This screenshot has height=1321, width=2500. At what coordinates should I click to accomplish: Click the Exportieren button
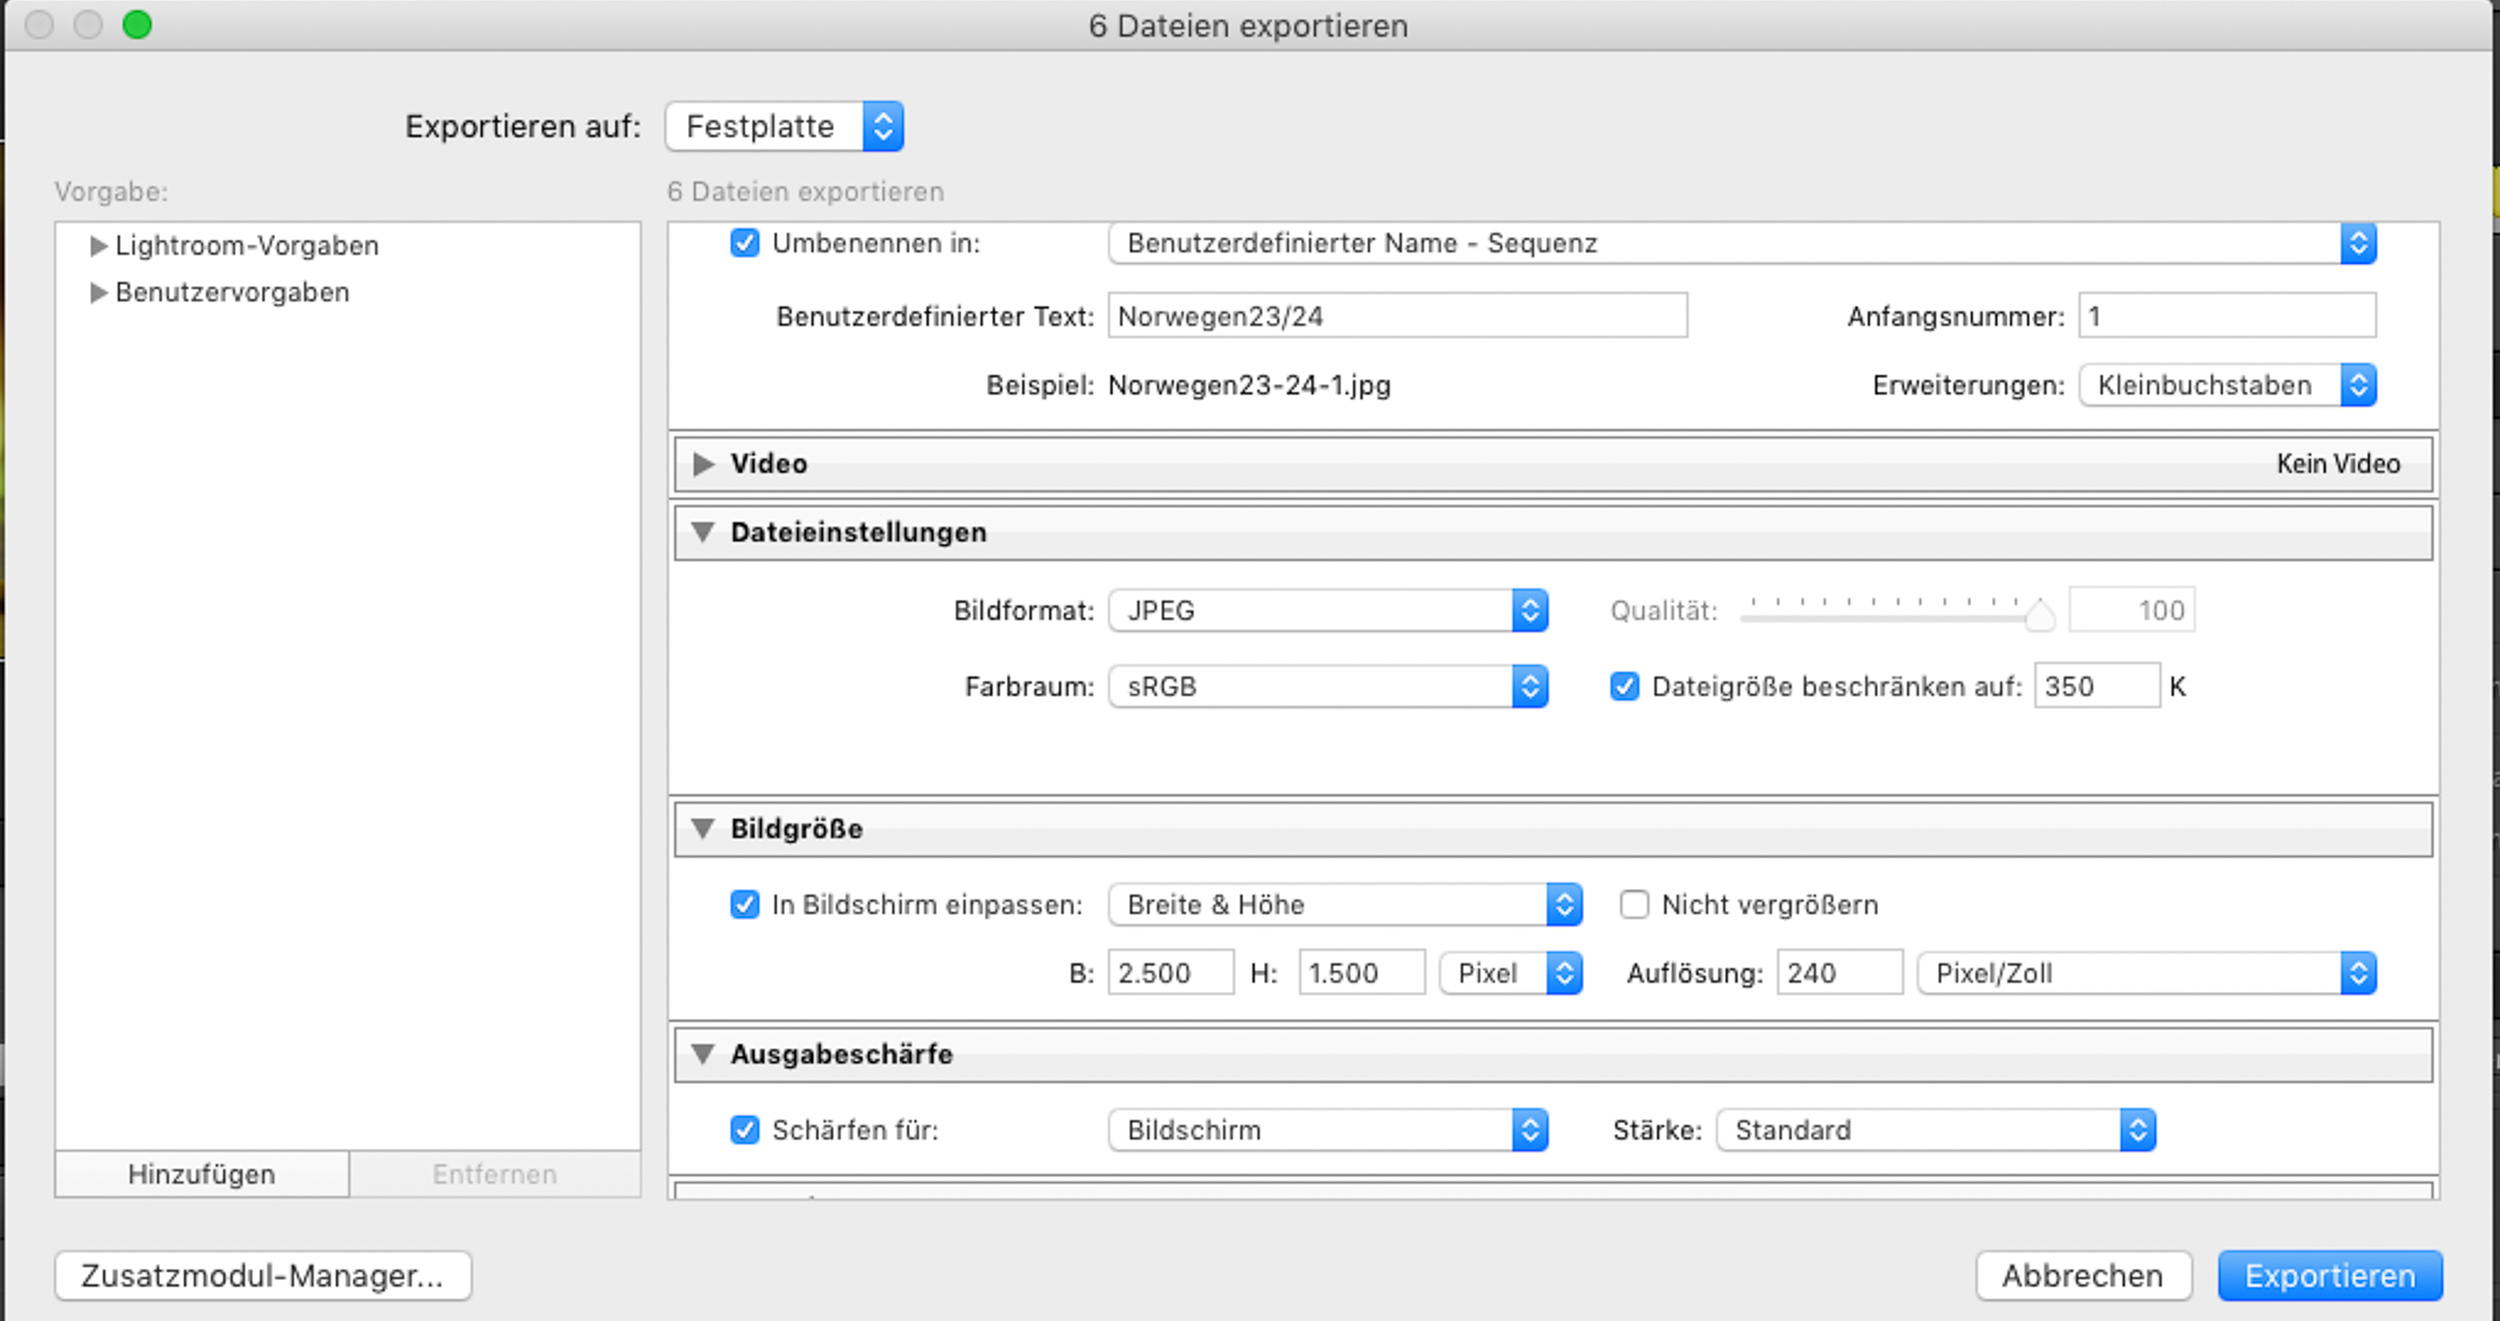point(2330,1276)
